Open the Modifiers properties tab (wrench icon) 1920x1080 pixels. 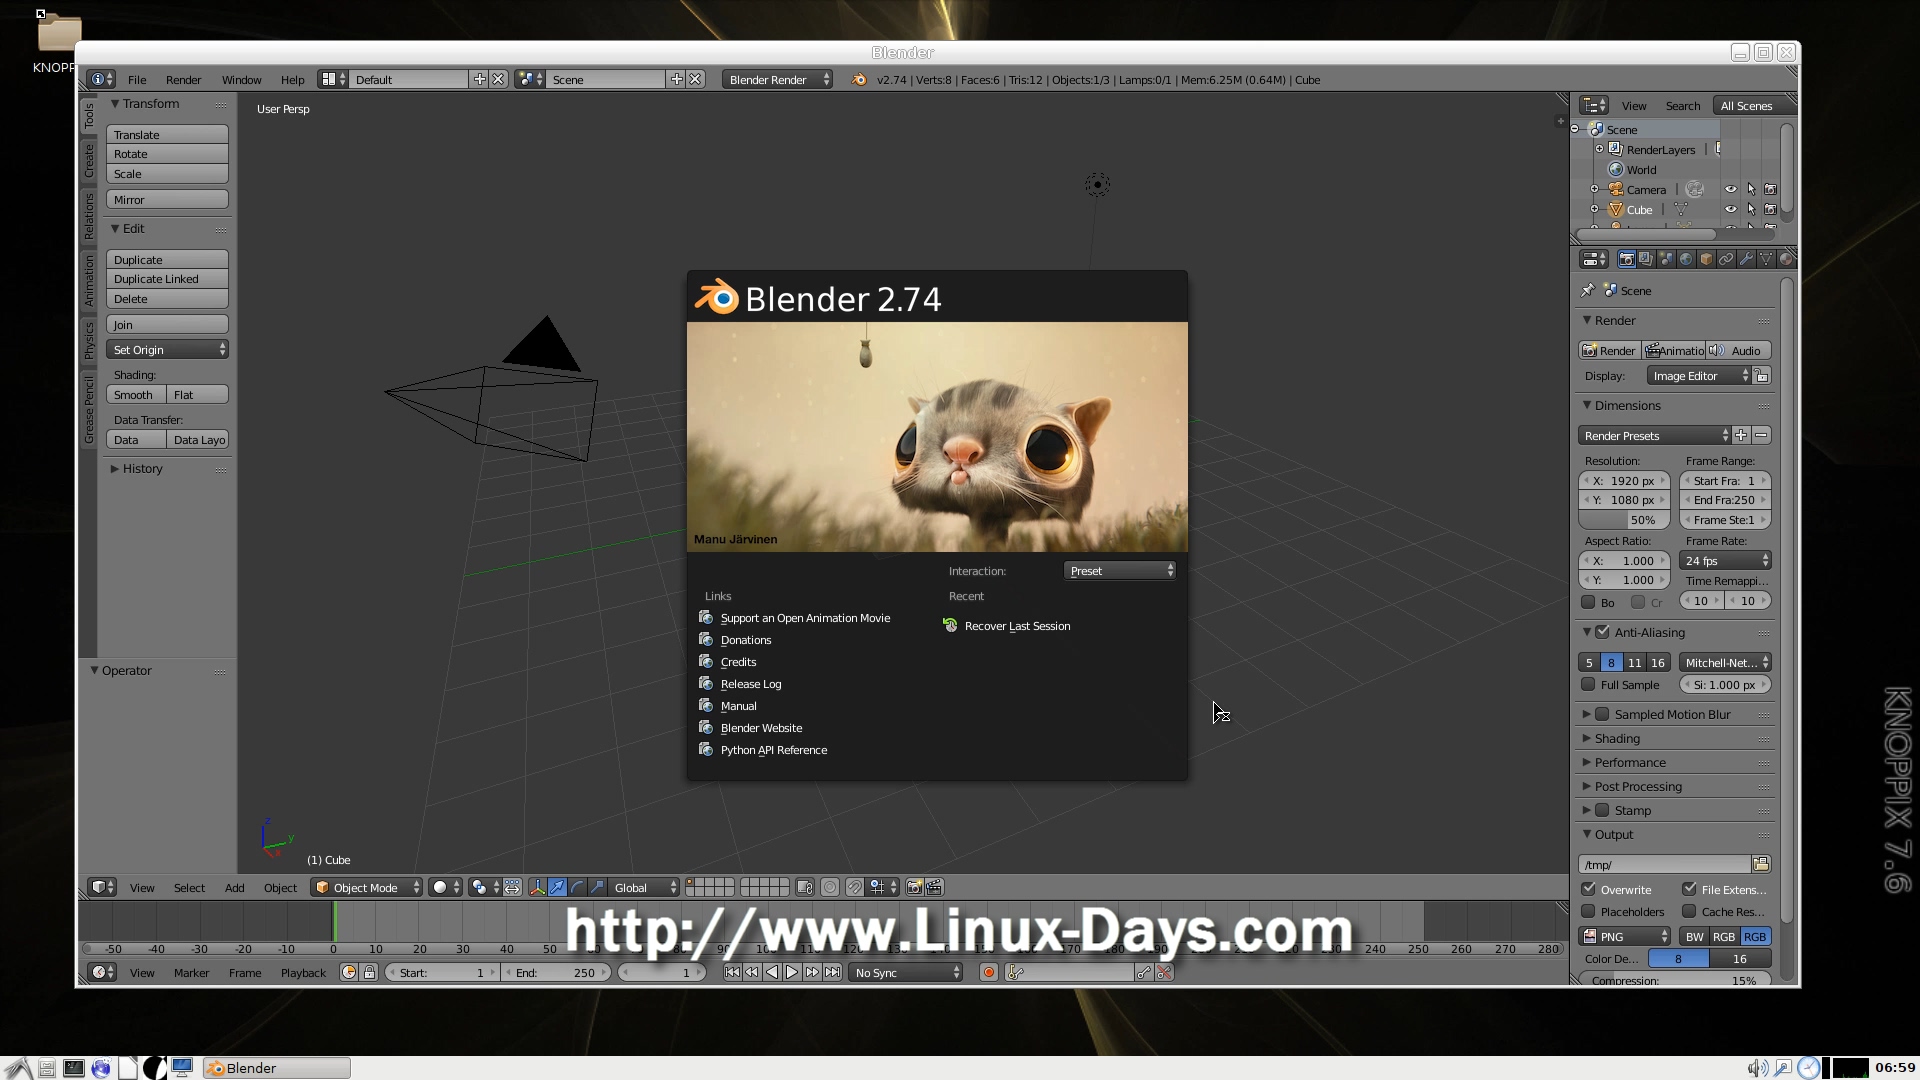click(x=1746, y=259)
